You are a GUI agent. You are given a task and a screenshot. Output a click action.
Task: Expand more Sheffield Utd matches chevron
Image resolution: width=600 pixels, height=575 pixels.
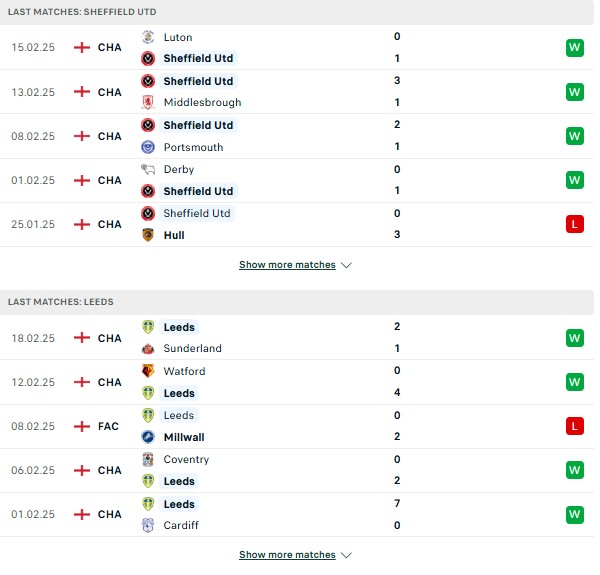(346, 265)
